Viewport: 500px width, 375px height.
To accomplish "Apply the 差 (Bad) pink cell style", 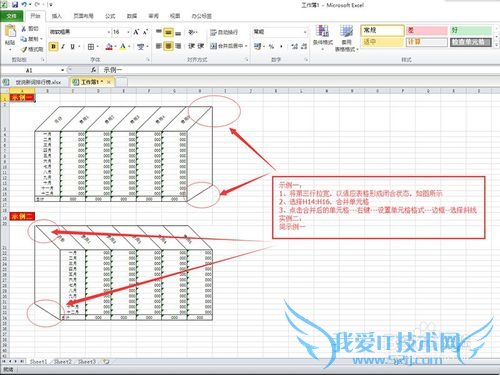I will [427, 30].
